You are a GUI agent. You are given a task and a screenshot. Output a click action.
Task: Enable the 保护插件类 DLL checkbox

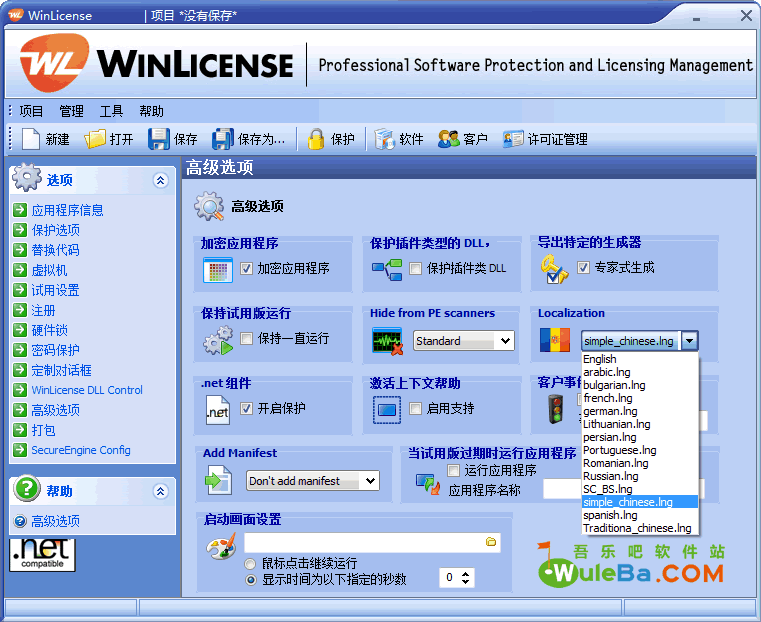415,268
